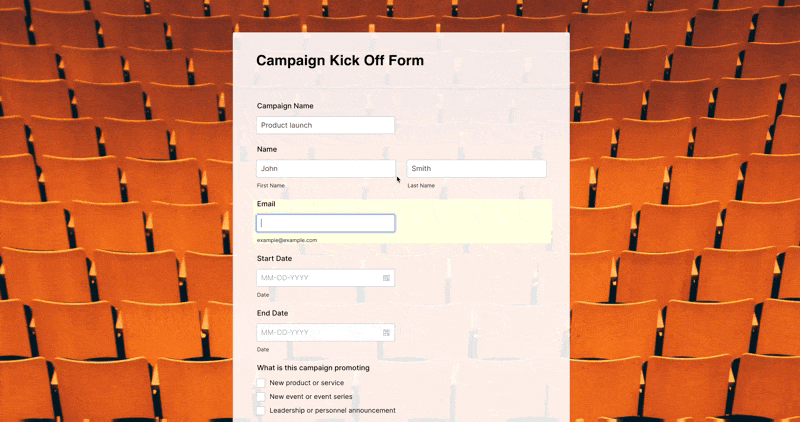Click the Campaign Name field containing Product launch
Image resolution: width=800 pixels, height=422 pixels.
tap(325, 125)
